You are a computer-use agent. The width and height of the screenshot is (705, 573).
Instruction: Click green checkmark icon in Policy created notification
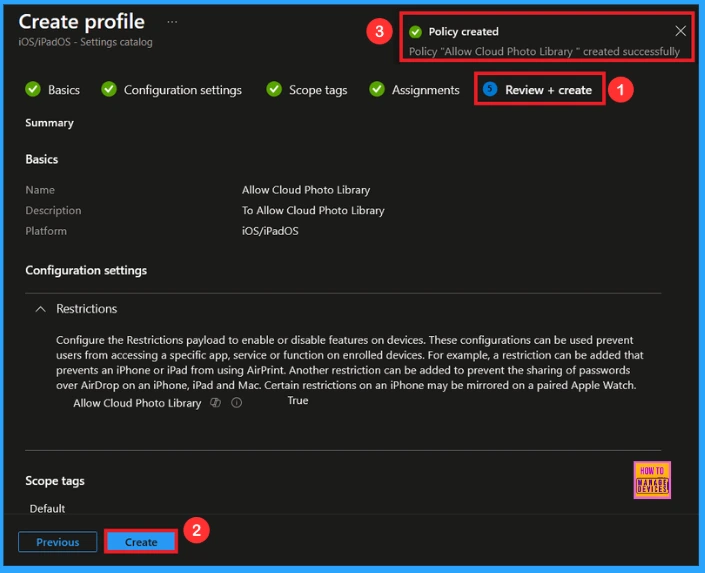[415, 31]
